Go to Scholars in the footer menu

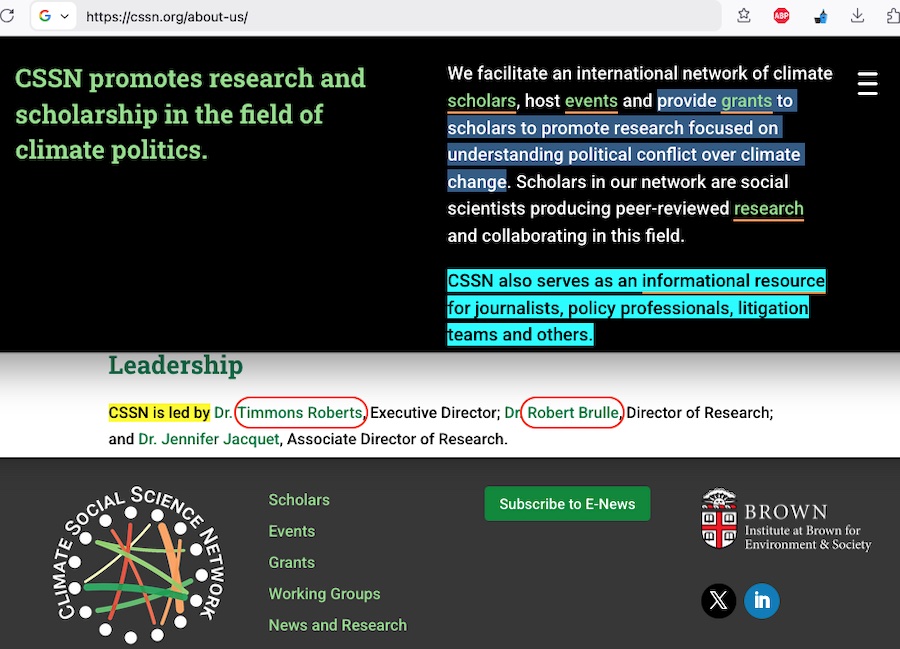(x=299, y=500)
